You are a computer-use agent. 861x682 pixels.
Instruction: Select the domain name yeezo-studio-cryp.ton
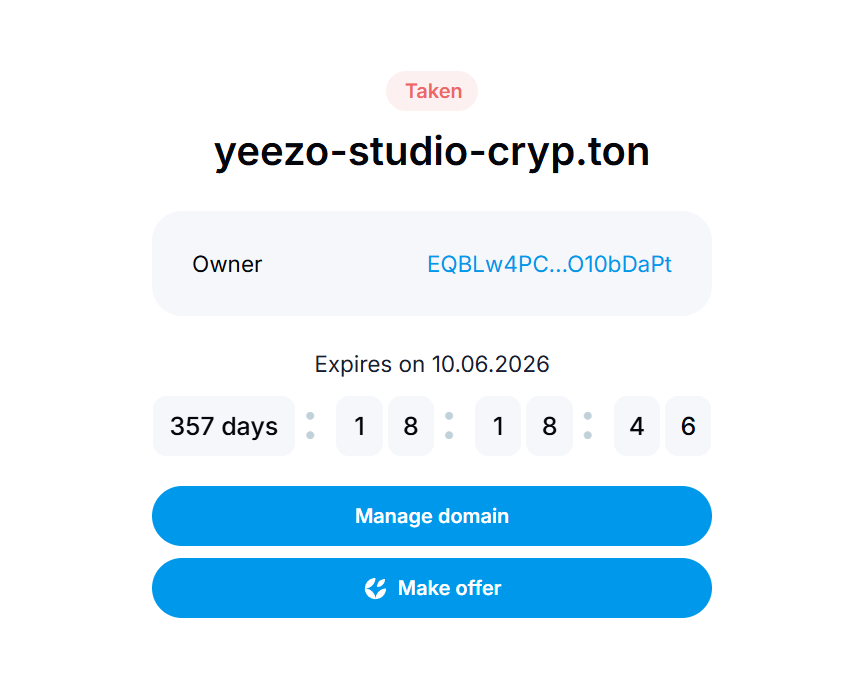432,151
